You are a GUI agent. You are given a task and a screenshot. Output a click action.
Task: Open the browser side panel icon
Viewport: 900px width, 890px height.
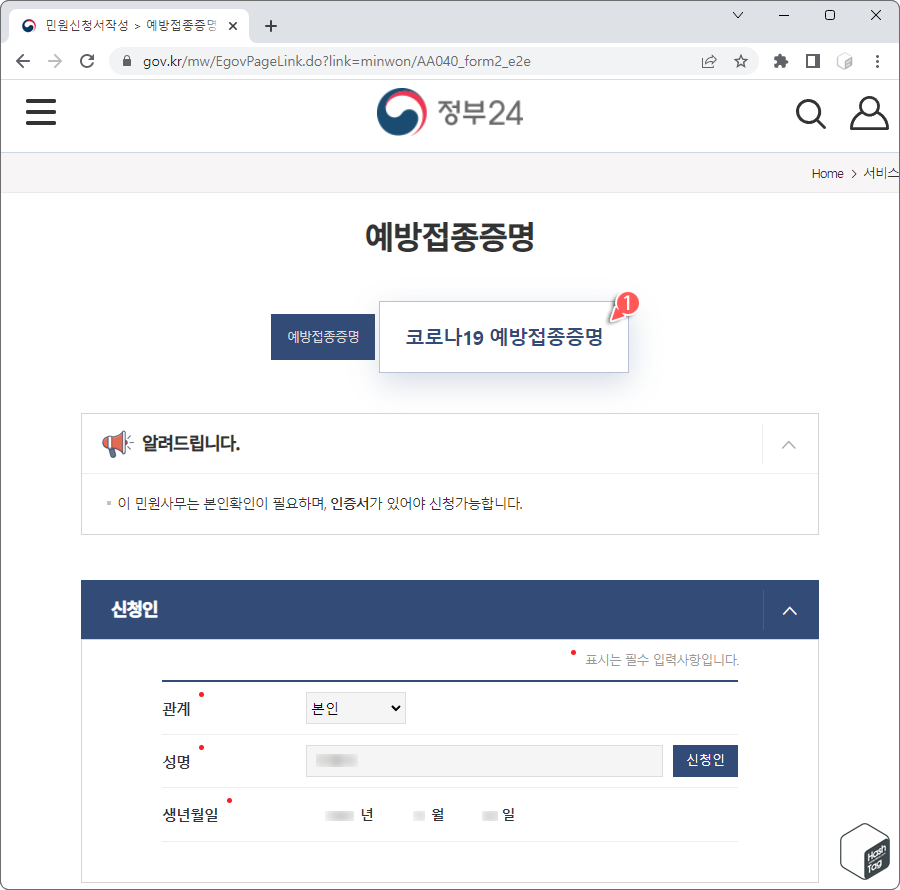(812, 61)
